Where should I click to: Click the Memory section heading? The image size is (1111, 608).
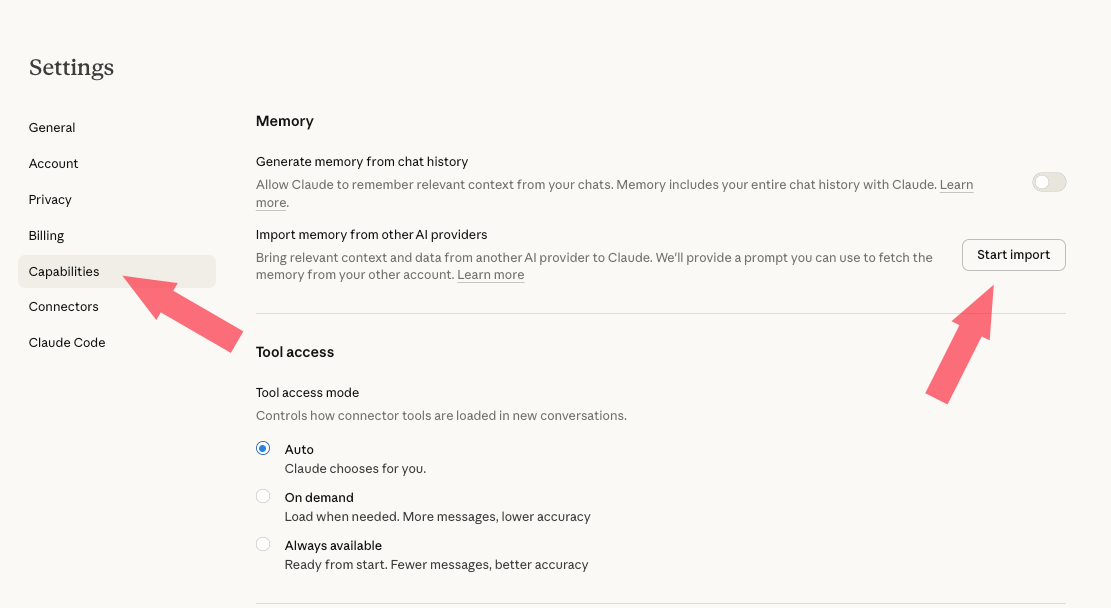pyautogui.click(x=285, y=121)
